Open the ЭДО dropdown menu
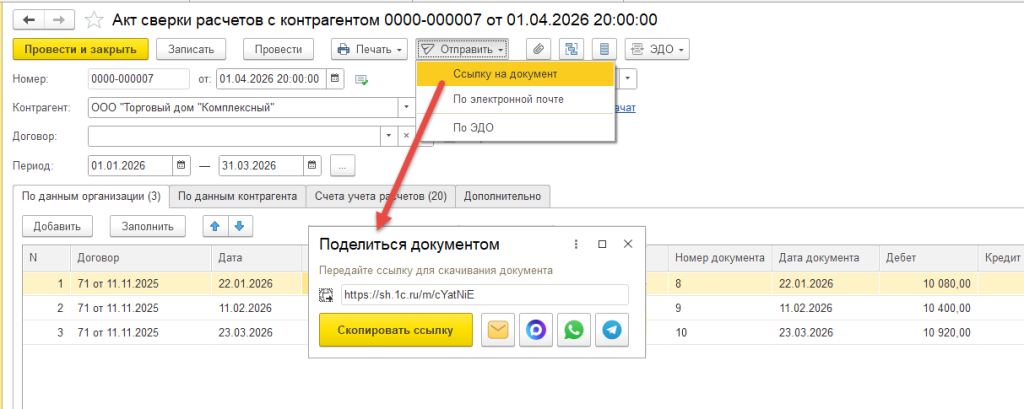1024x409 pixels. click(x=662, y=49)
